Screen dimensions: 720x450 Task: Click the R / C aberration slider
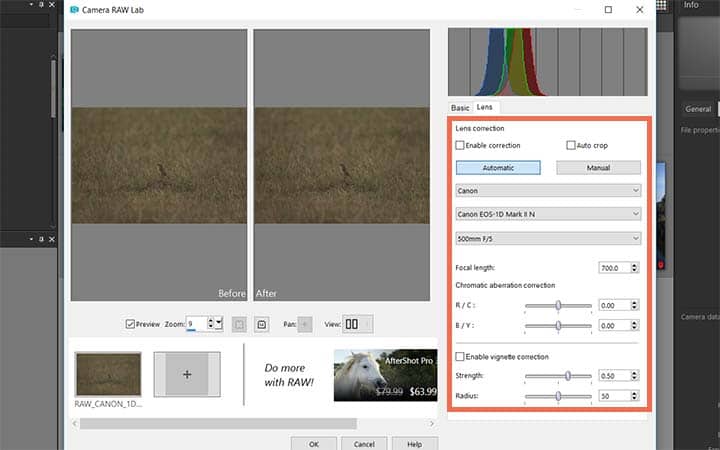coord(558,305)
